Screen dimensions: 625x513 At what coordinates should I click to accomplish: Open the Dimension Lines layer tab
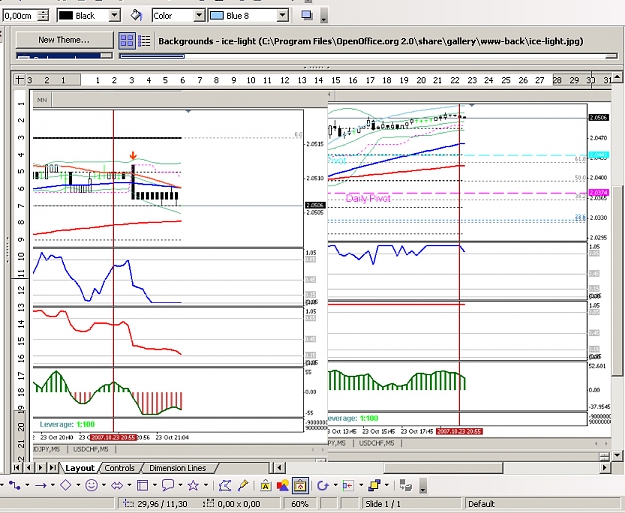177,468
